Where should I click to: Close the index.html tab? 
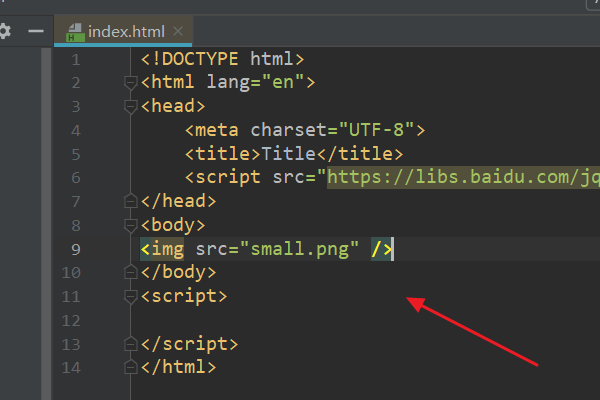coord(178,31)
